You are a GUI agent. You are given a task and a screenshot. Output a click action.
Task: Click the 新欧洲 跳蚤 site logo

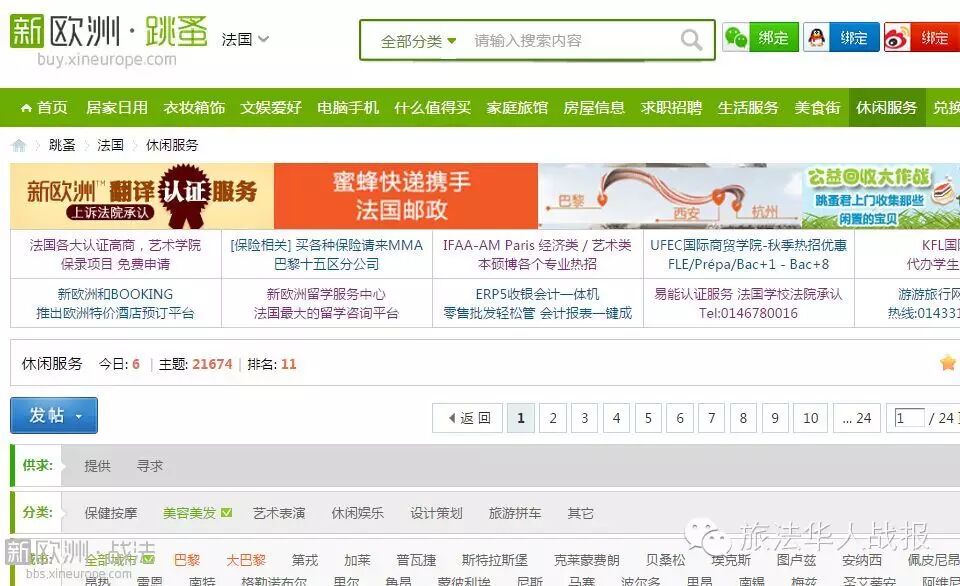[109, 39]
